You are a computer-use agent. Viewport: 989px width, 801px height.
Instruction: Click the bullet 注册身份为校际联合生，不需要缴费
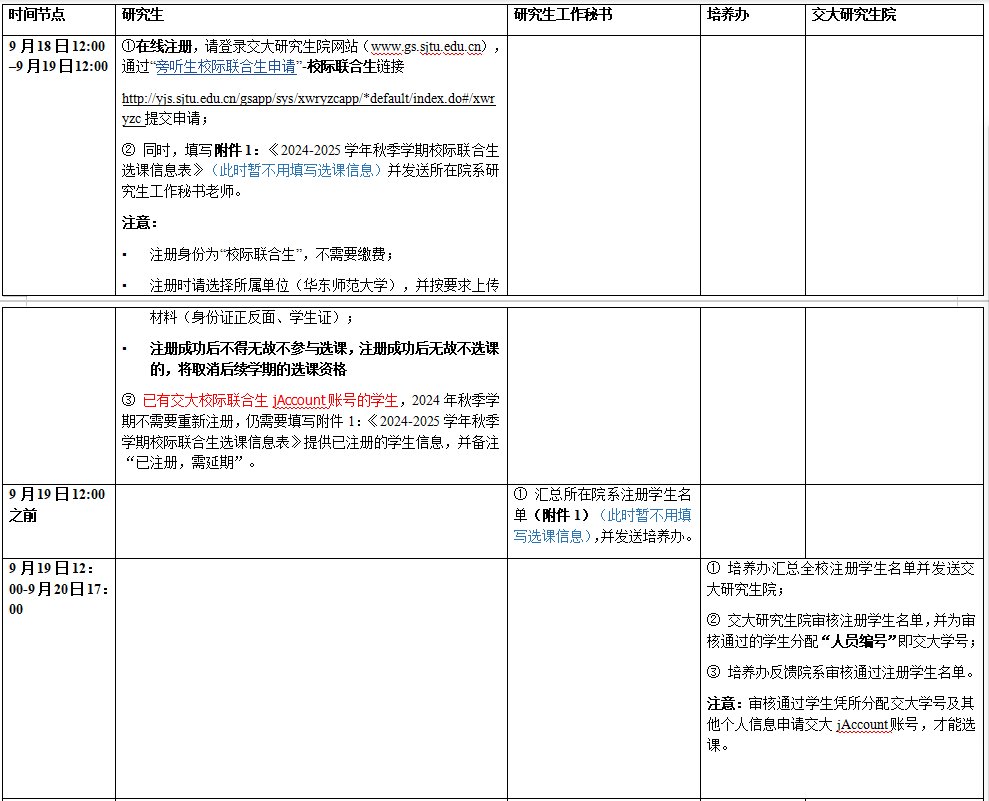[271, 255]
